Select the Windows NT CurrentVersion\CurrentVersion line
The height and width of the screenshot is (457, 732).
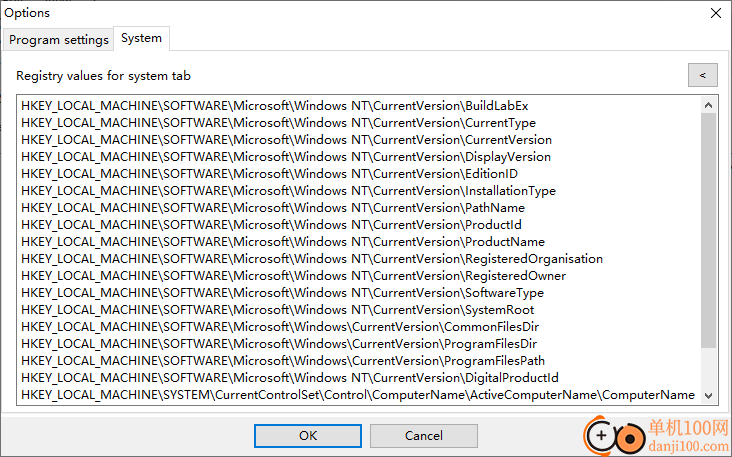click(286, 140)
